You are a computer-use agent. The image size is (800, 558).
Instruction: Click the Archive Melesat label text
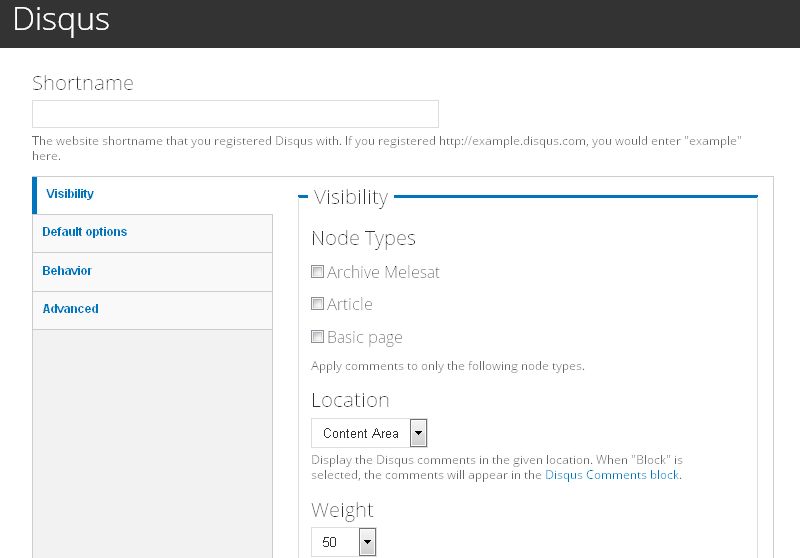pos(383,272)
